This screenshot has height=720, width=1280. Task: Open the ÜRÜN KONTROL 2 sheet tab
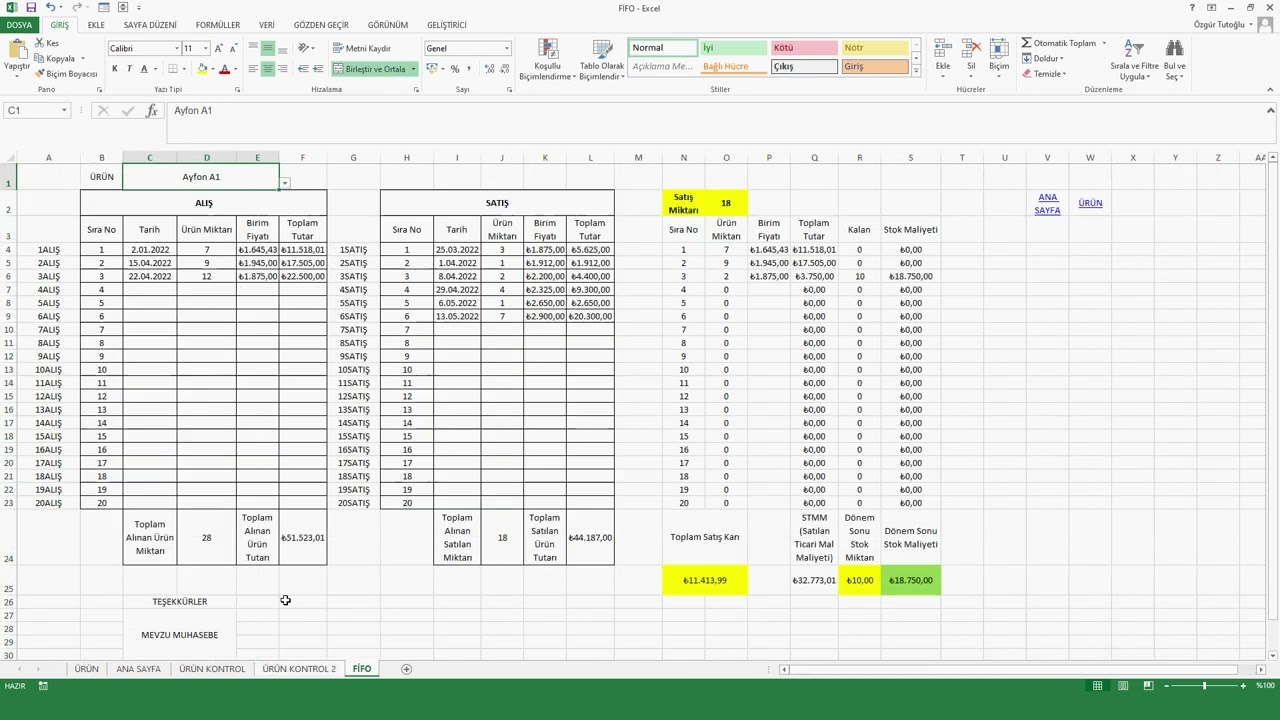pos(299,669)
